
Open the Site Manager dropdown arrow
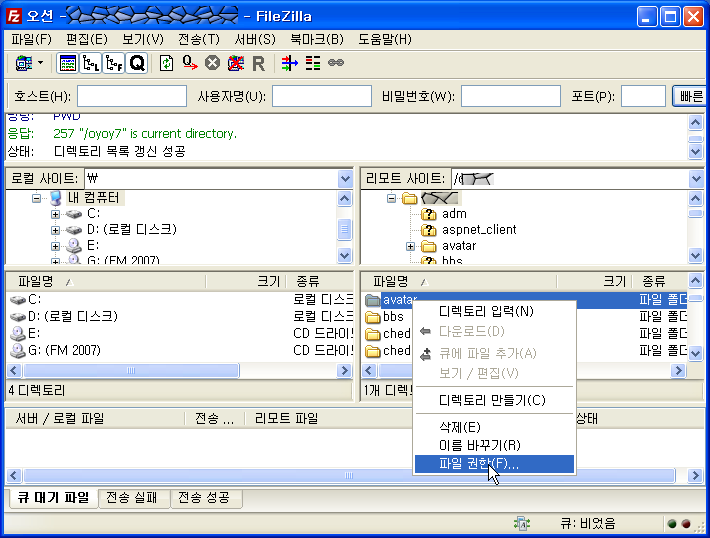tap(41, 62)
